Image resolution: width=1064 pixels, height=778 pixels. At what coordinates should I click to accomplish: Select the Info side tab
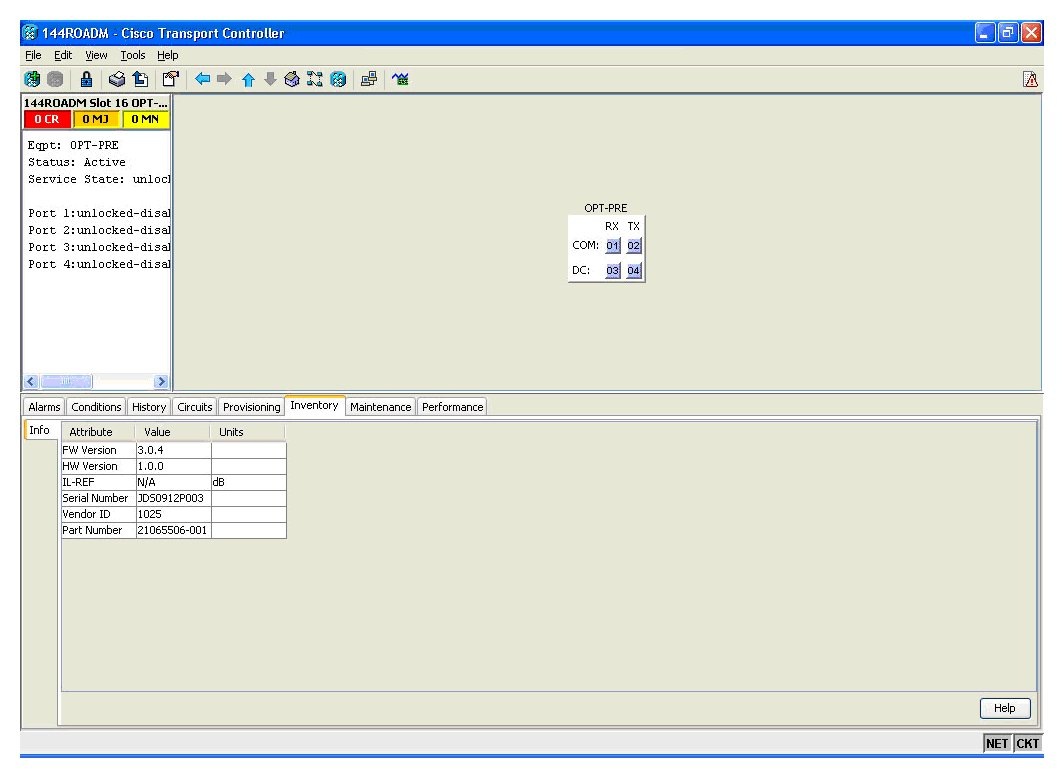pyautogui.click(x=39, y=430)
